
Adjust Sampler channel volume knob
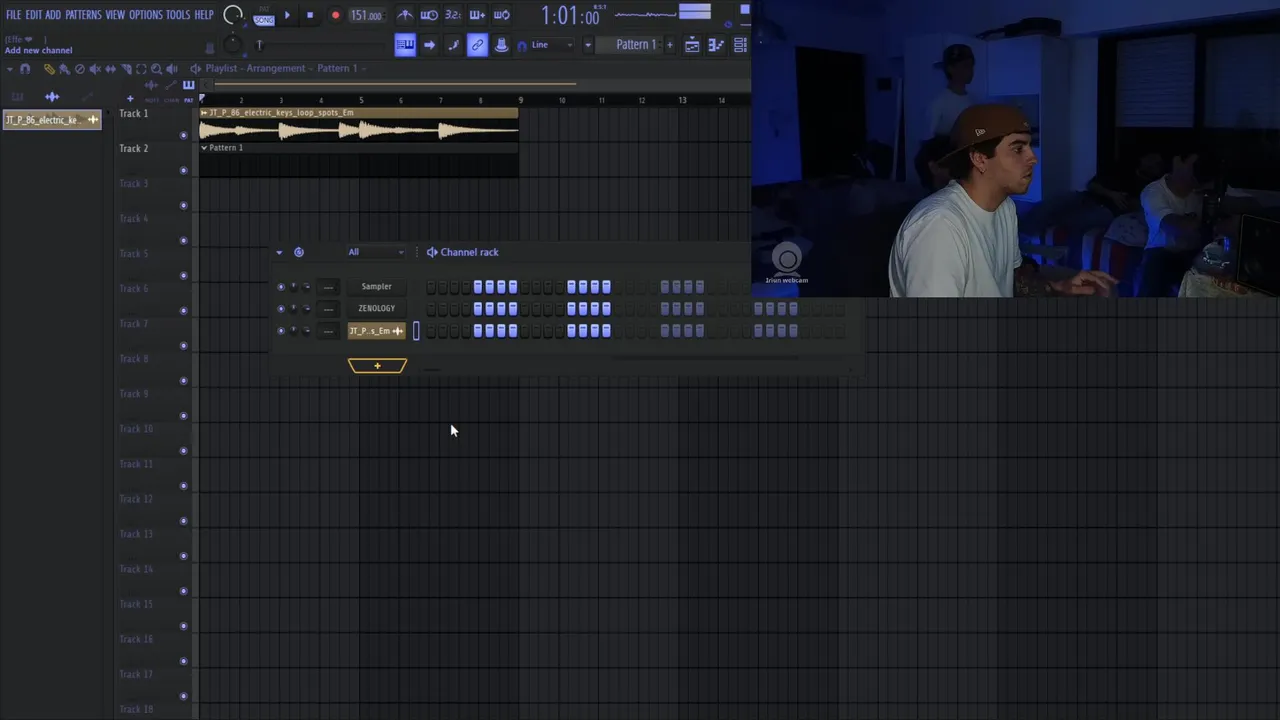[x=306, y=287]
